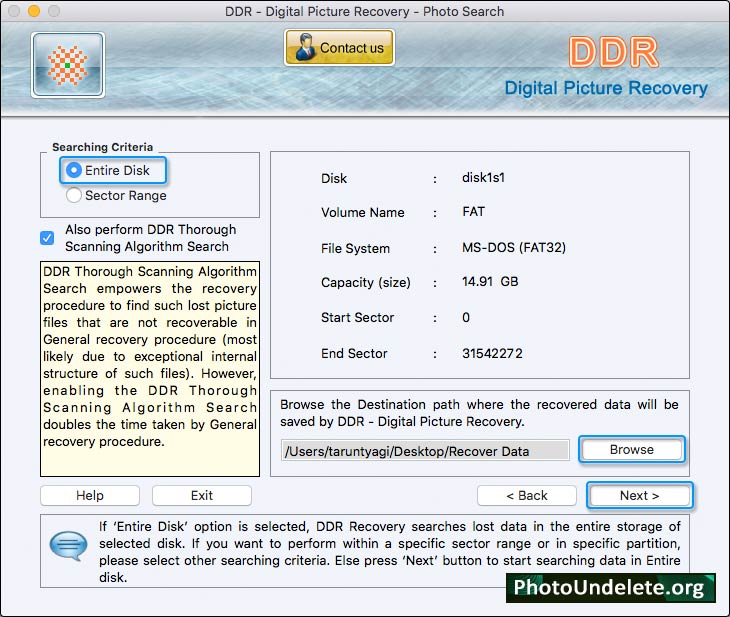Image resolution: width=730 pixels, height=617 pixels.
Task: Click the Start Sector label
Action: click(x=358, y=318)
